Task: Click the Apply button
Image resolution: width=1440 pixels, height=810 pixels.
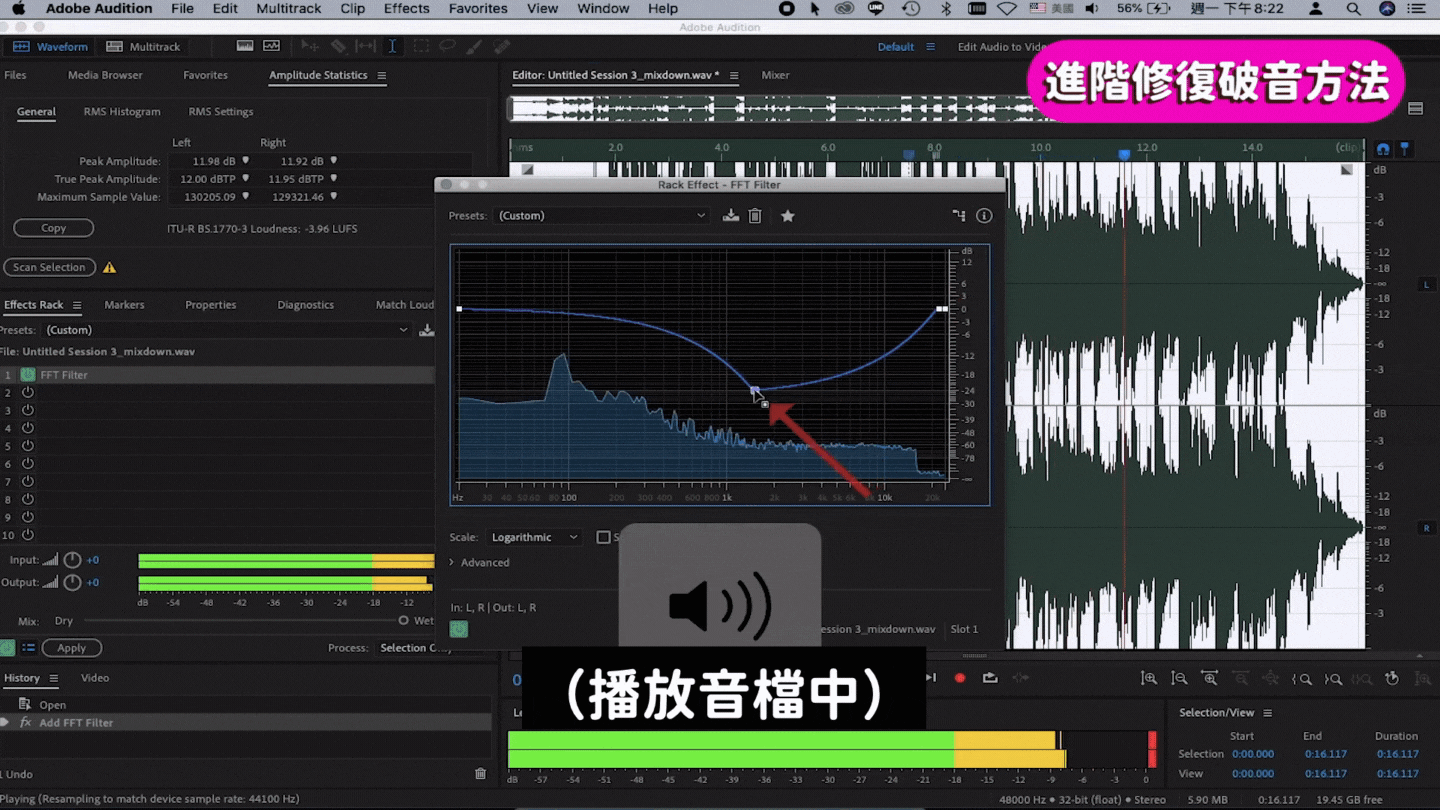Action: (x=72, y=648)
